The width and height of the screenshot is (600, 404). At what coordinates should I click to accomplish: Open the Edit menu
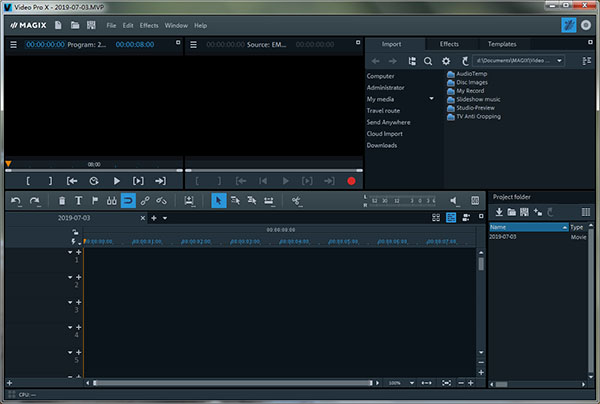click(128, 26)
